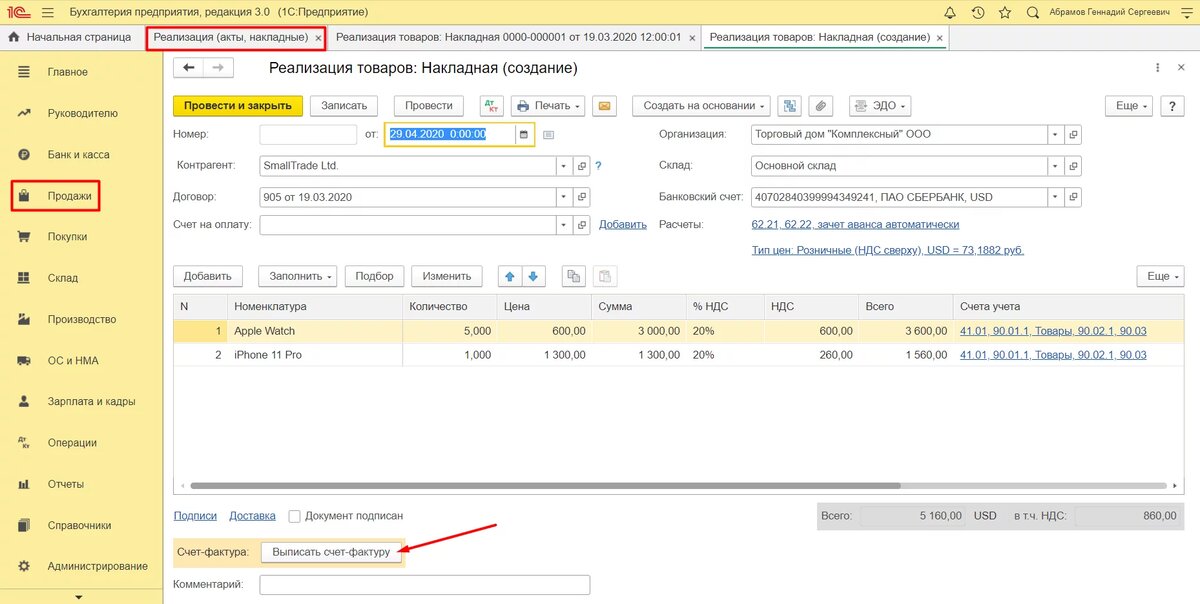The width and height of the screenshot is (1200, 604).
Task: Move the row down with blue arrow
Action: (x=533, y=276)
